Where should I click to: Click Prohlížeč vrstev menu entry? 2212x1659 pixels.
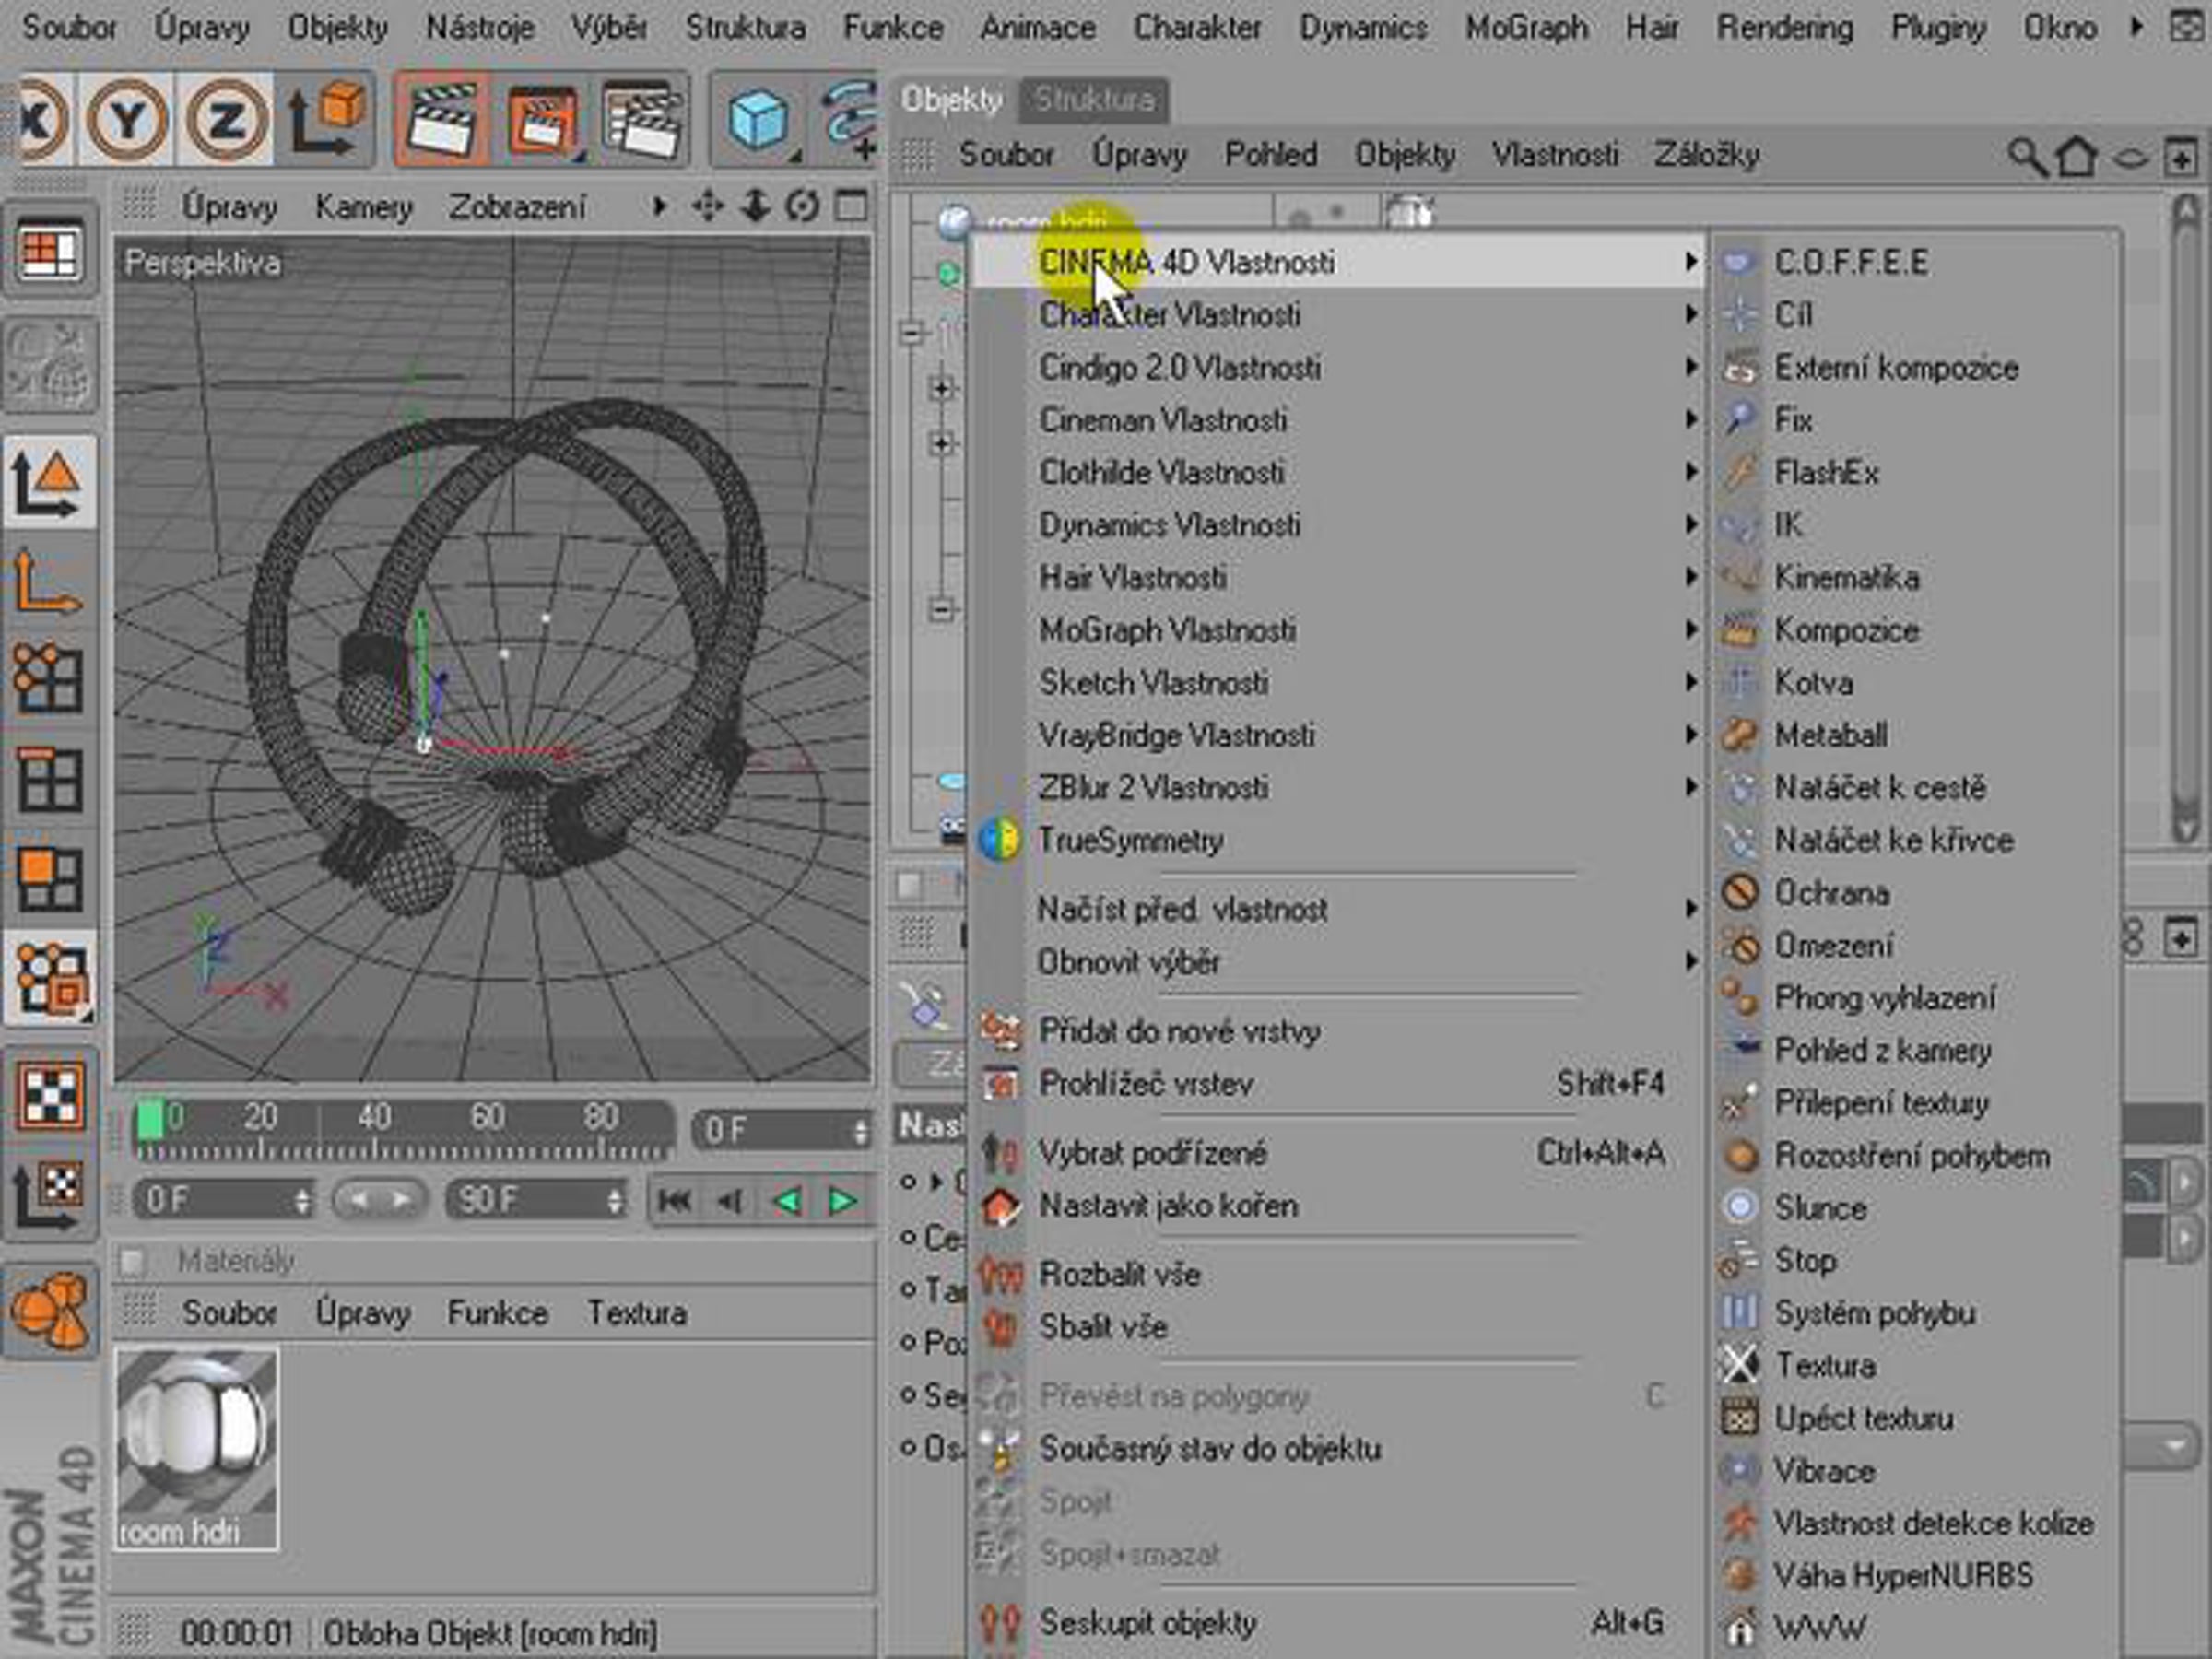(1338, 1083)
